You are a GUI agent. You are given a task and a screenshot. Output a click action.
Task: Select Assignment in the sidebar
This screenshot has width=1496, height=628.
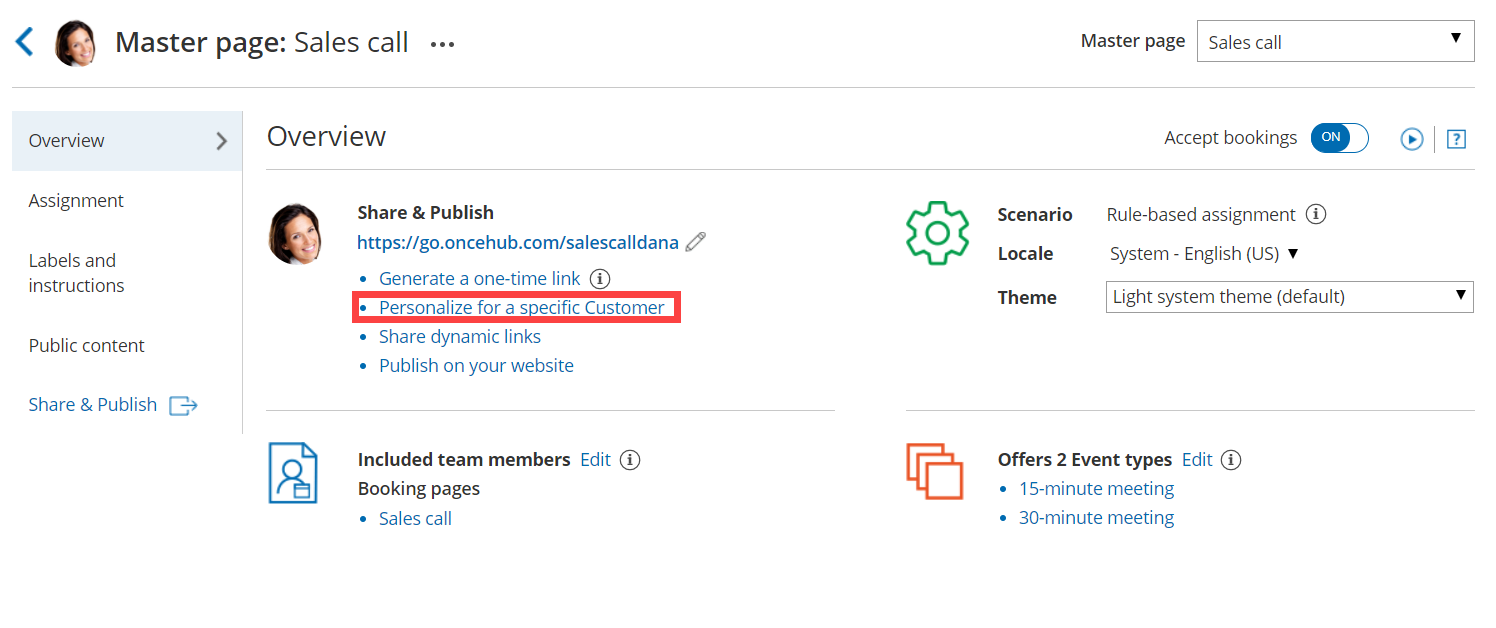tap(76, 200)
